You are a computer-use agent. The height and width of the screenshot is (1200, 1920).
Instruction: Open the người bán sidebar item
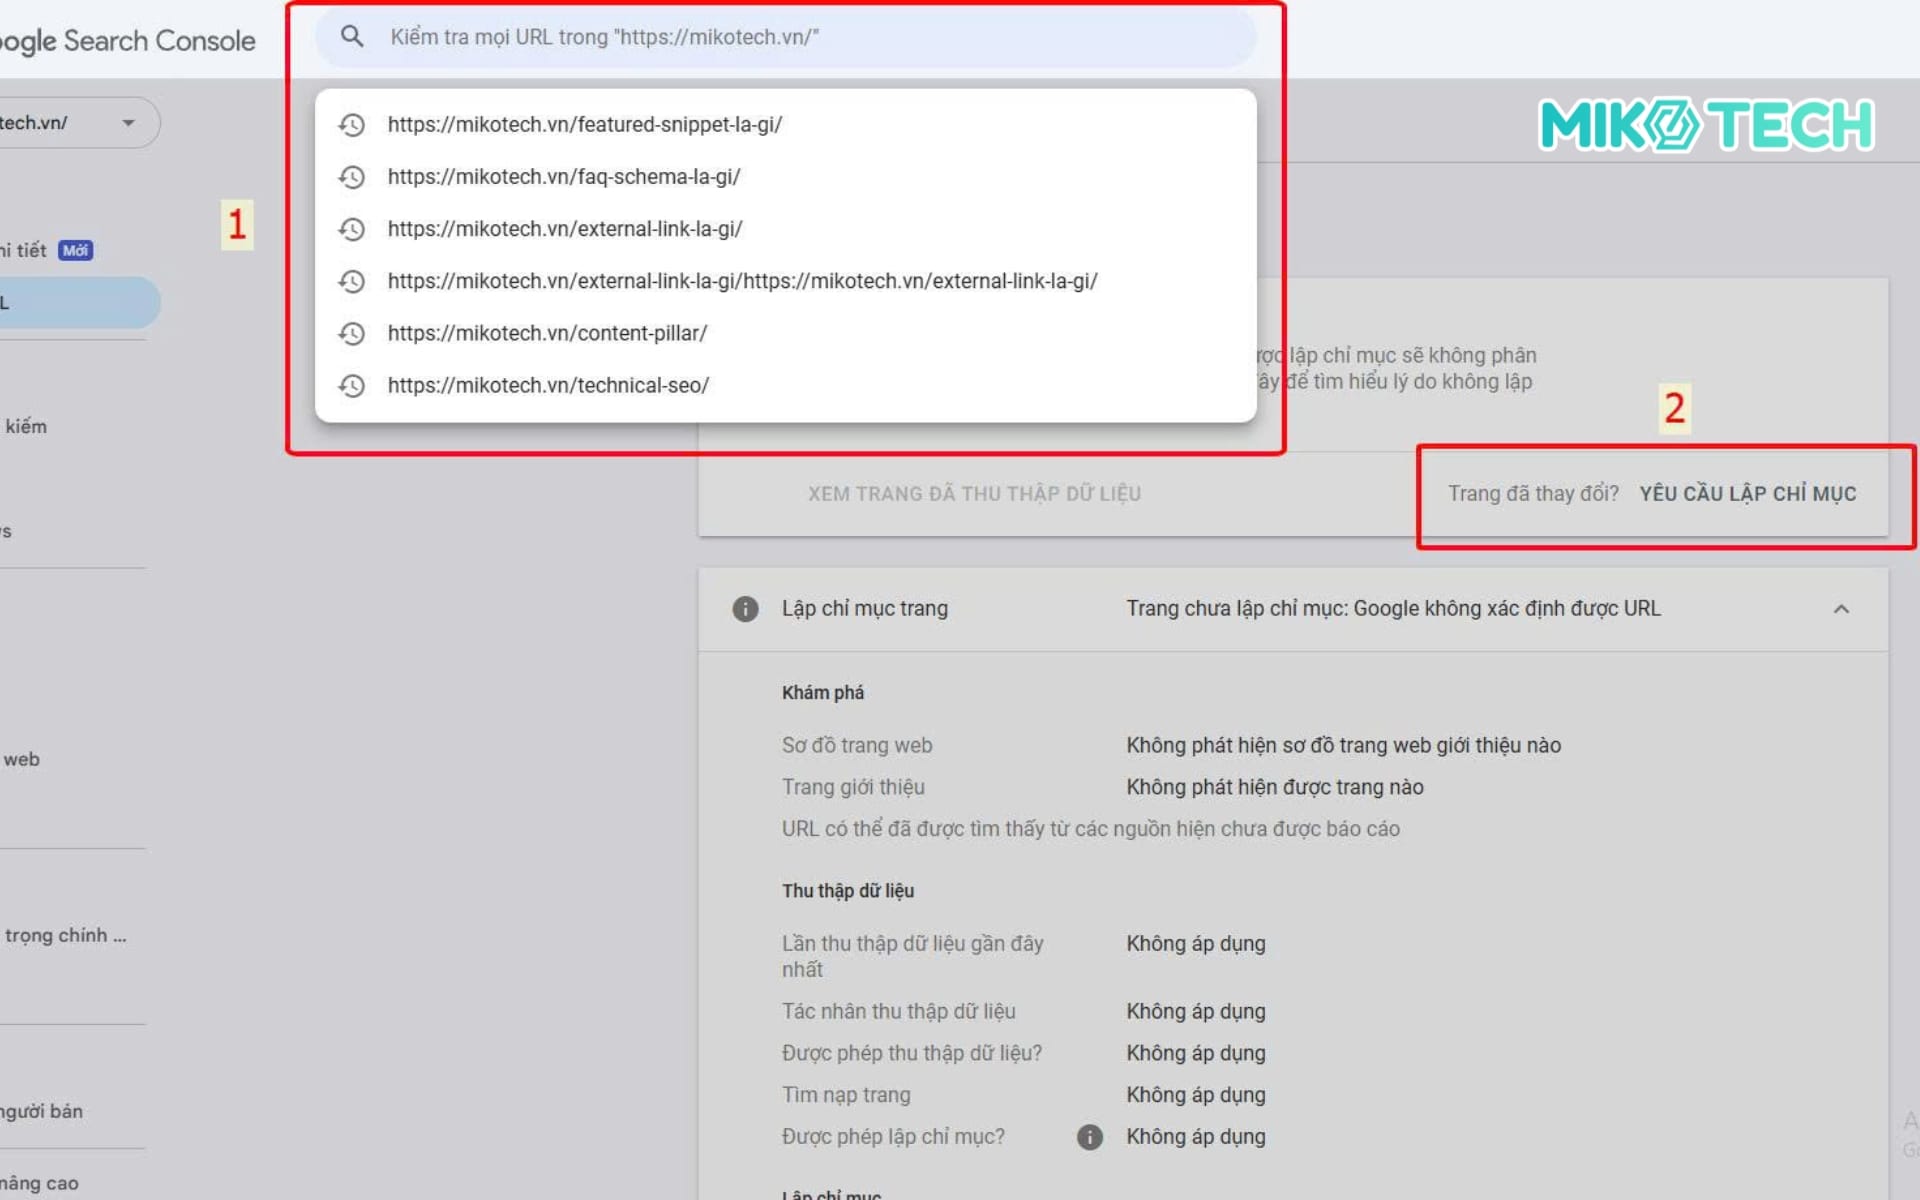42,1111
